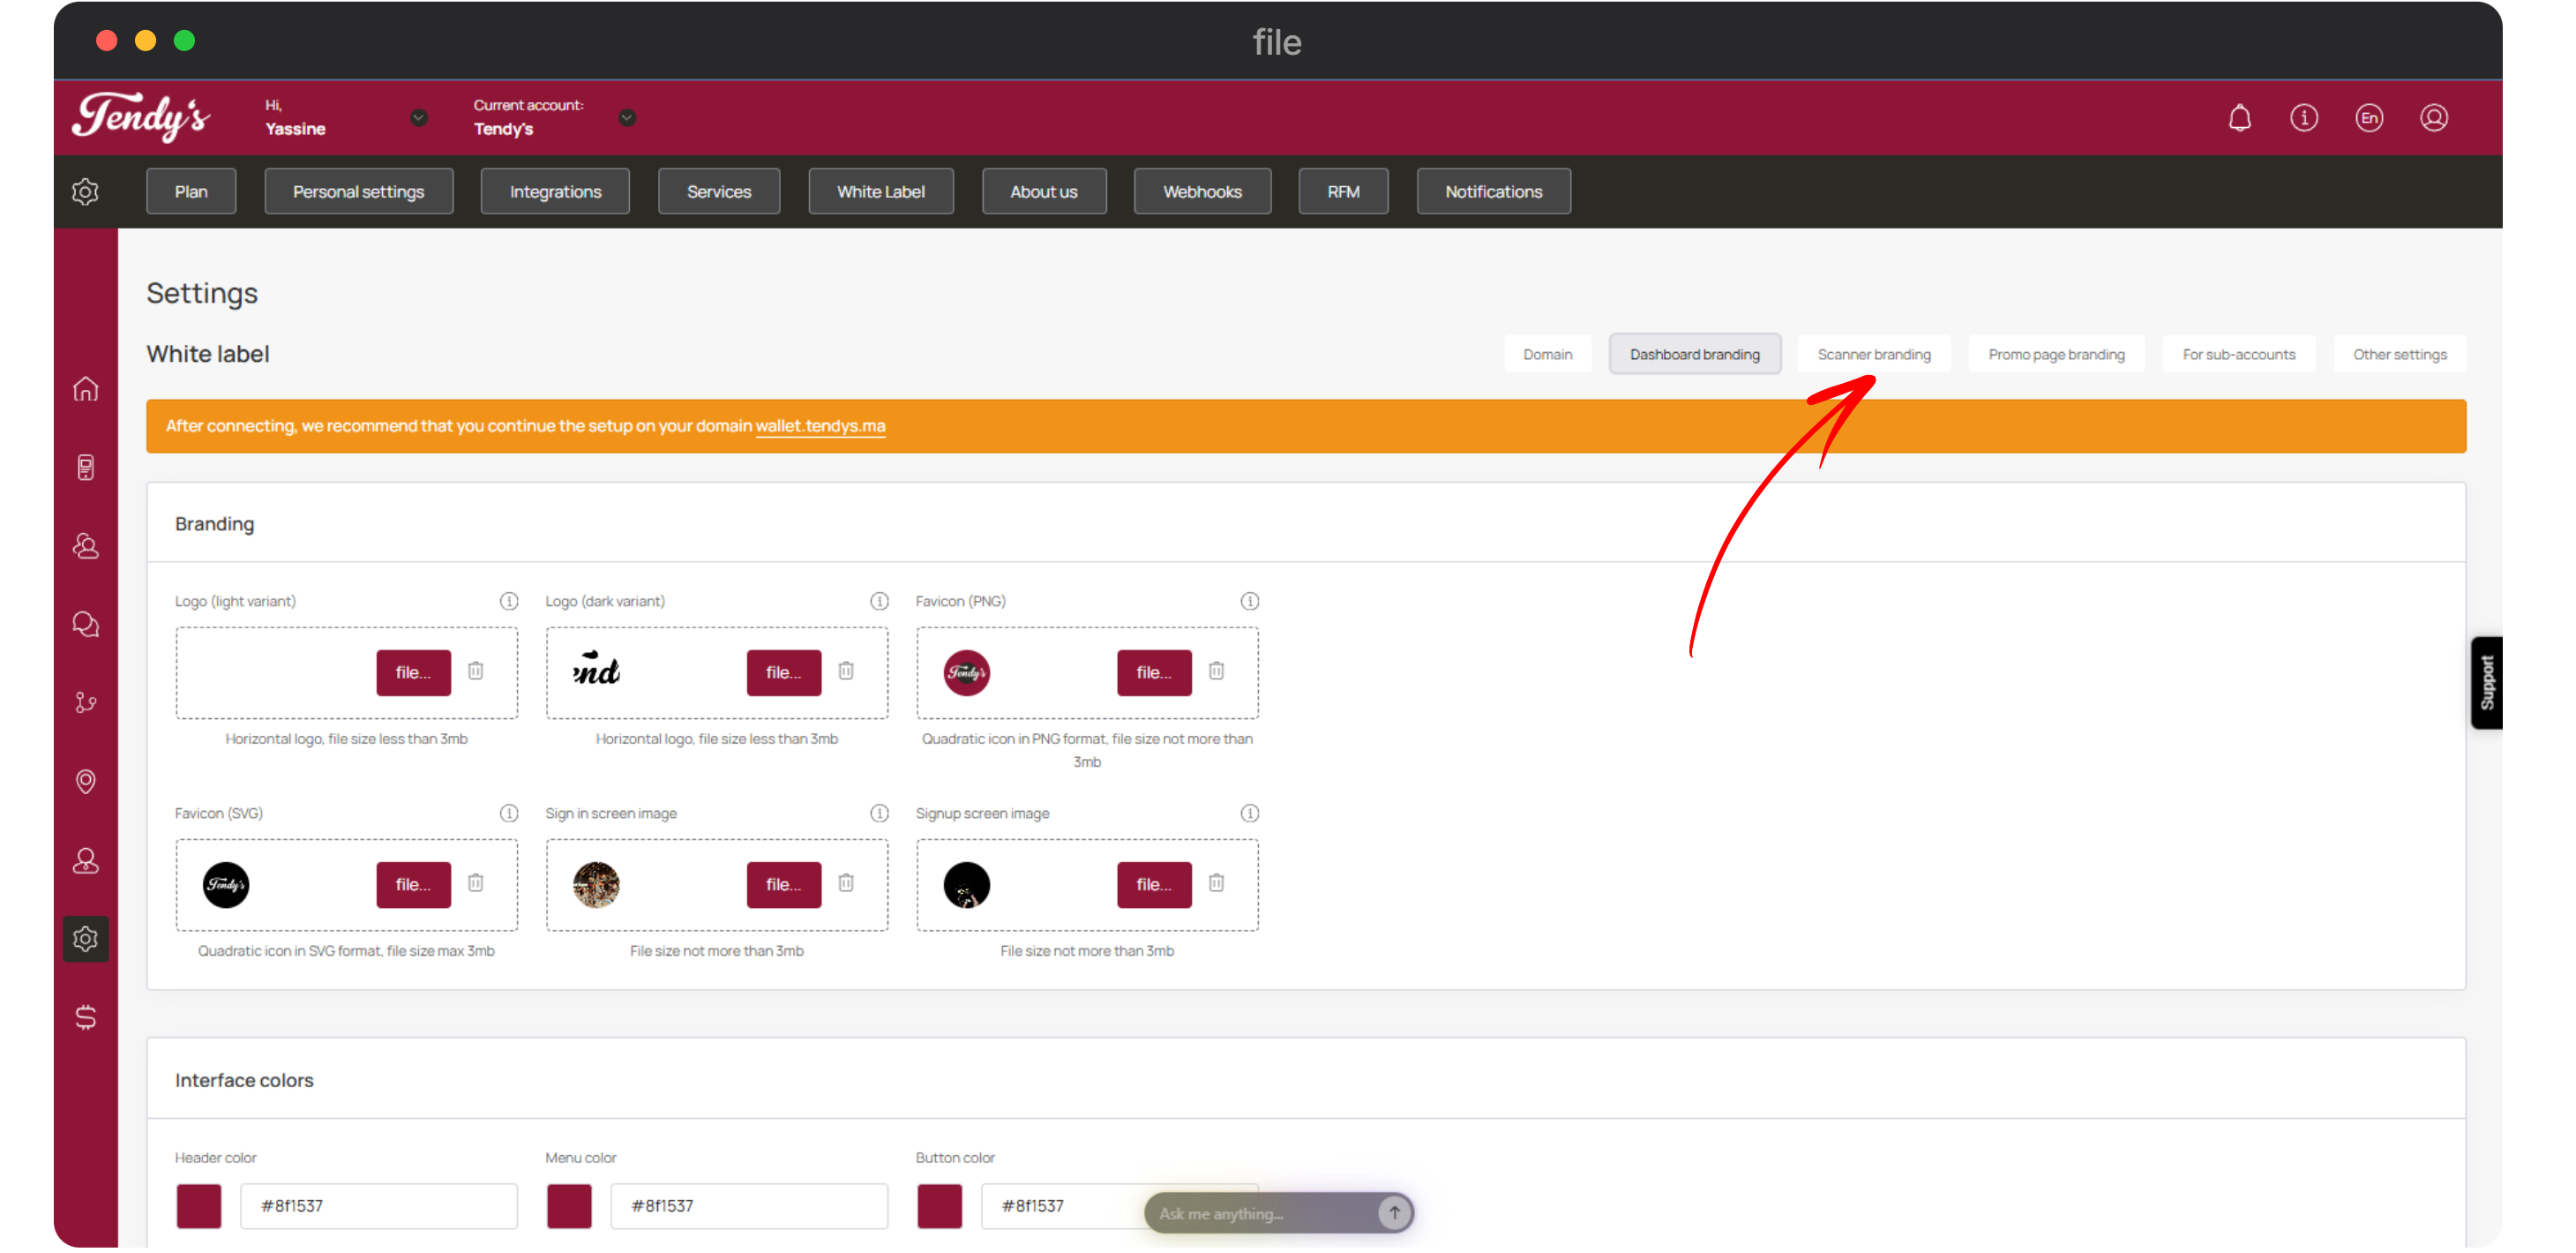
Task: Choose file for Logo (dark variant)
Action: pyautogui.click(x=783, y=672)
